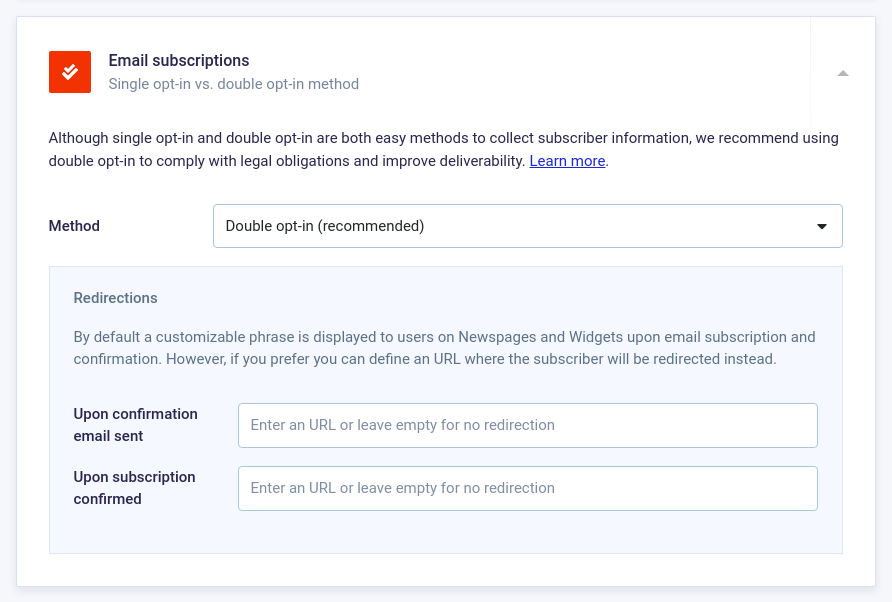Focus the Upon subscription confirmed URL field
The height and width of the screenshot is (602, 892).
tap(527, 488)
